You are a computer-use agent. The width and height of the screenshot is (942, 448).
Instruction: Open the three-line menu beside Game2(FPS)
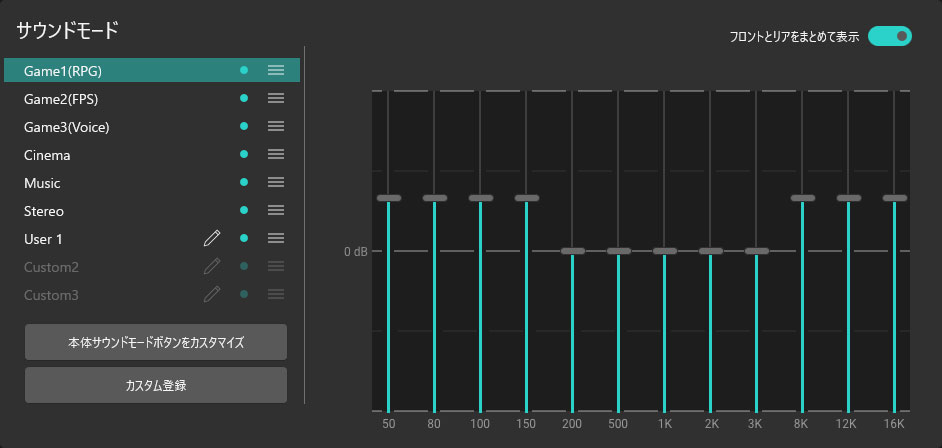click(x=276, y=98)
